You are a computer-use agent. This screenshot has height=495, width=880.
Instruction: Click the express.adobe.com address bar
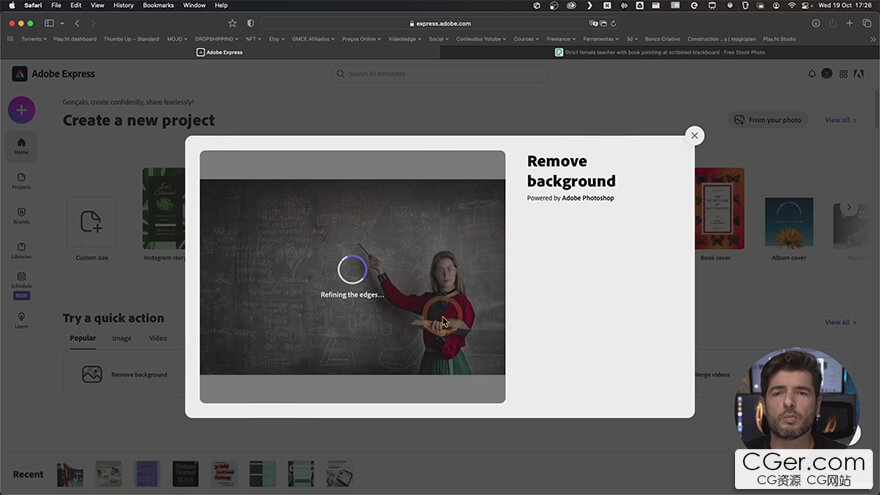point(440,24)
